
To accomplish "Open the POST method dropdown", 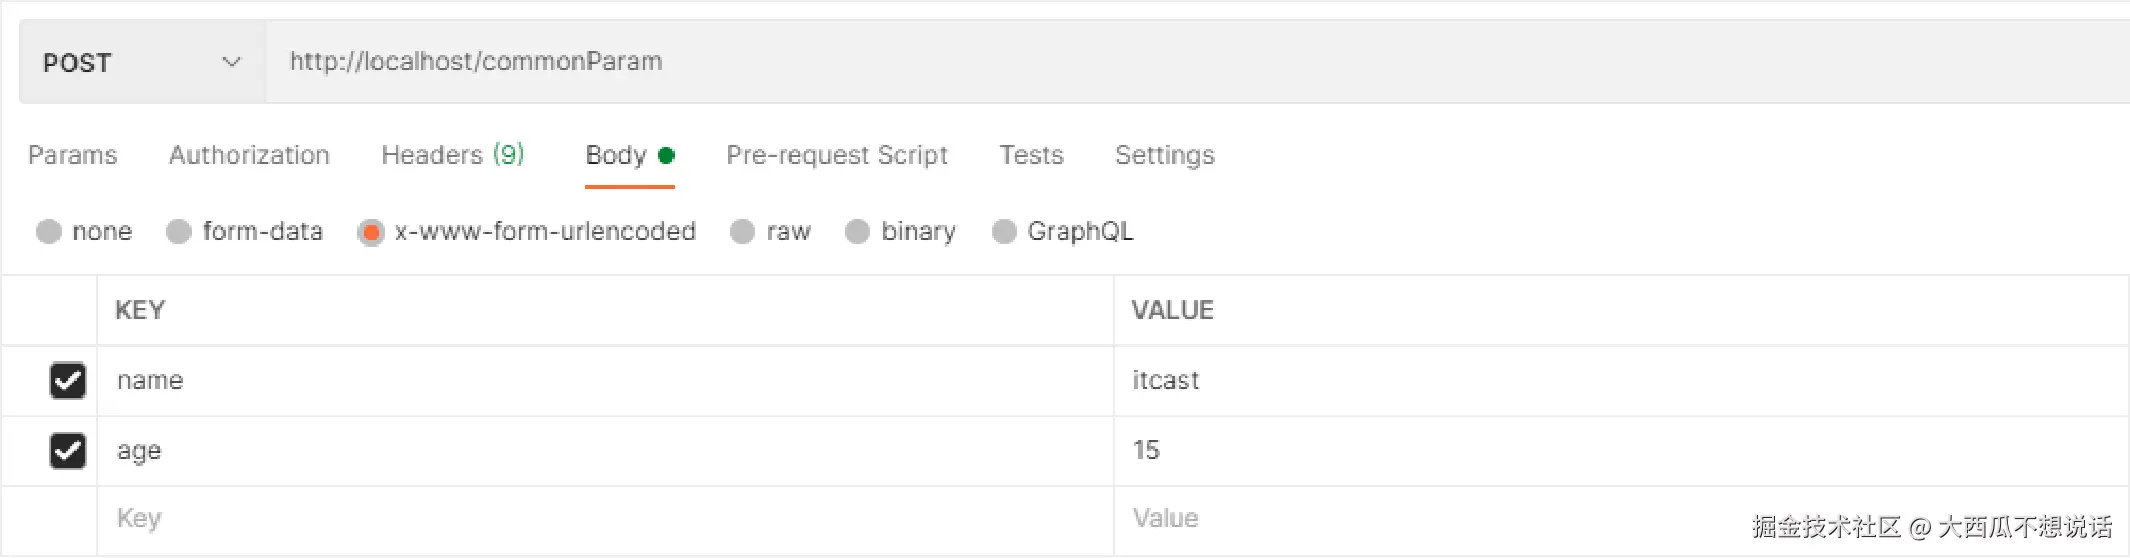I will [142, 62].
